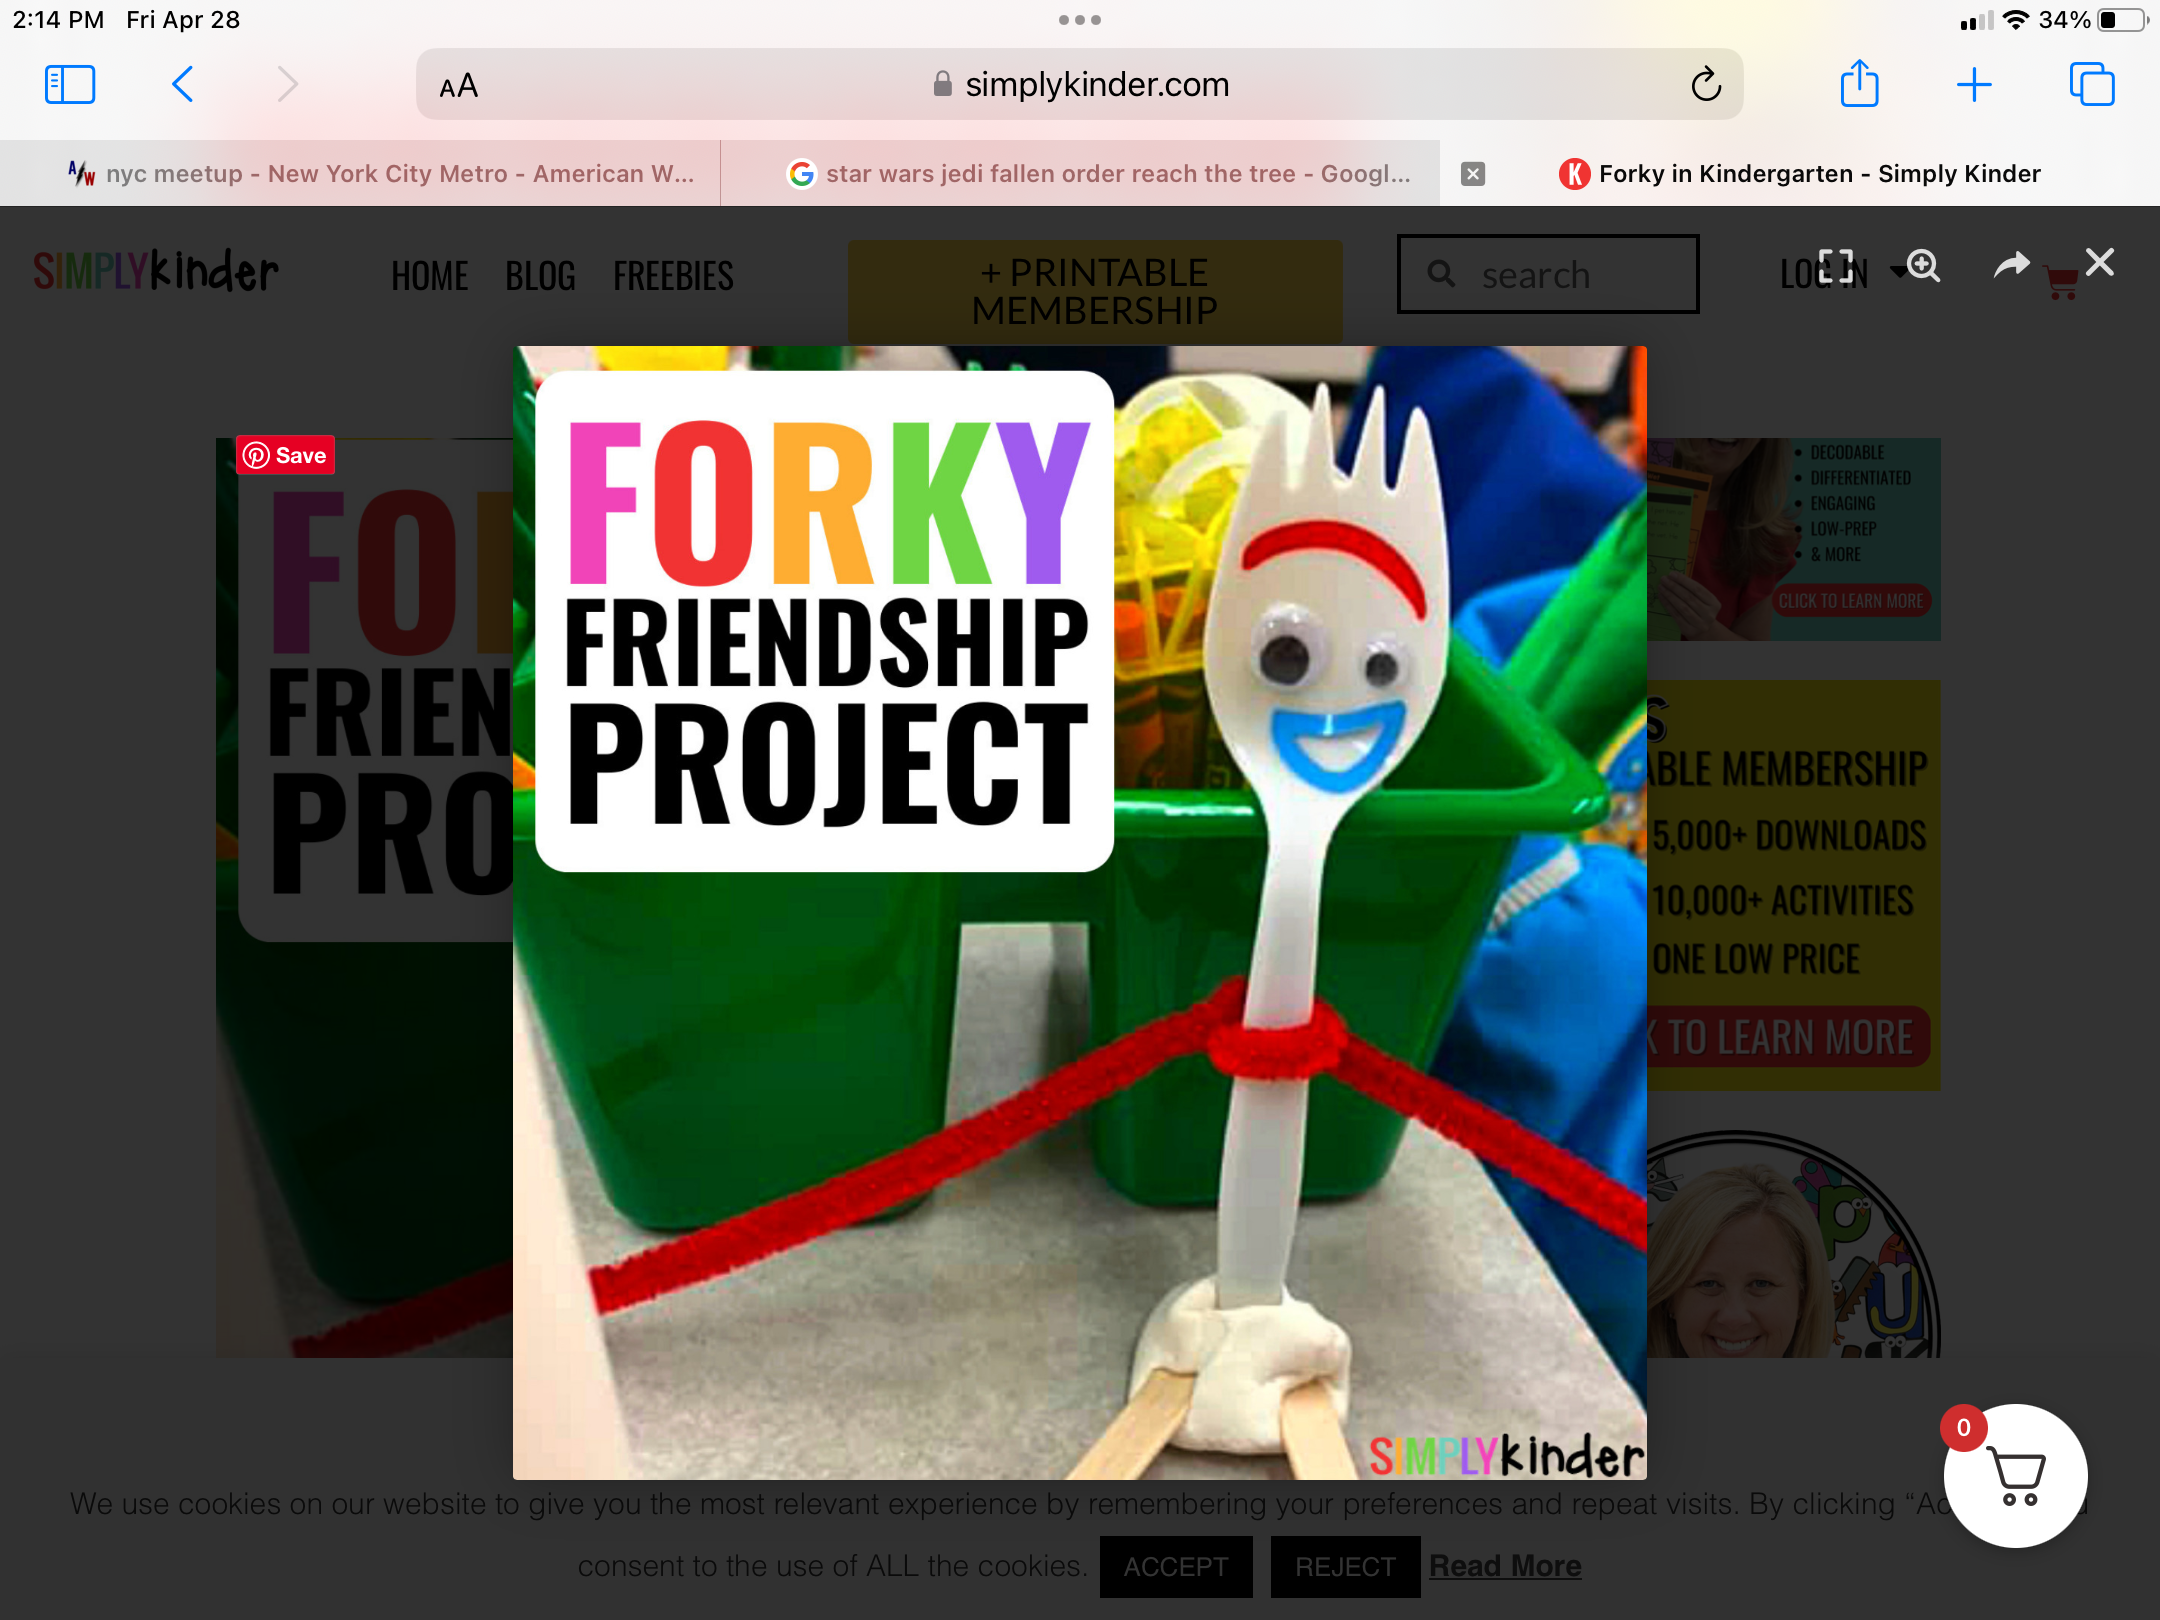Open the three-dot multitasking menu

(1080, 20)
